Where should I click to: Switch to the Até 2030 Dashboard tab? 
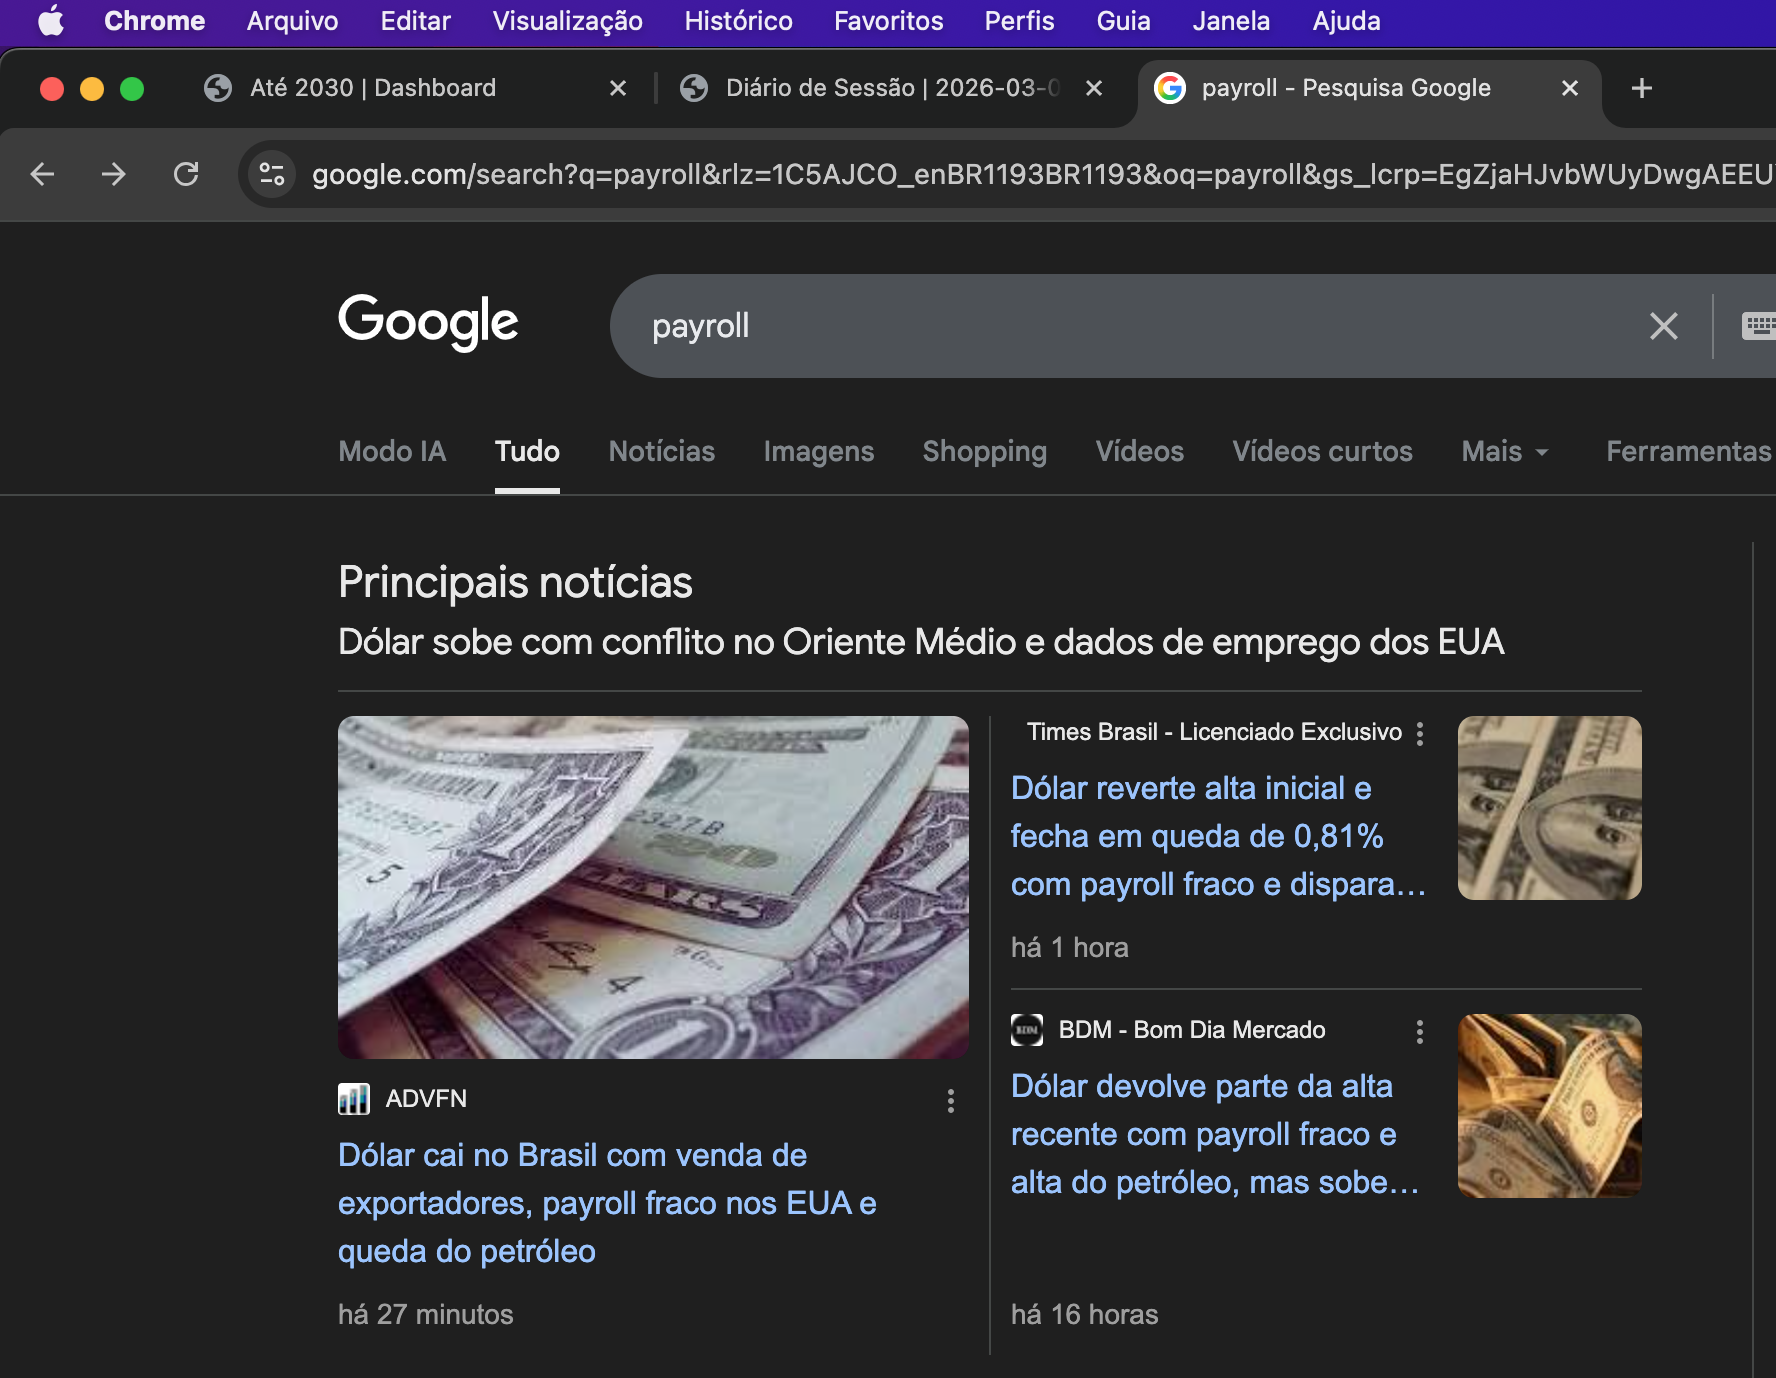tap(372, 88)
